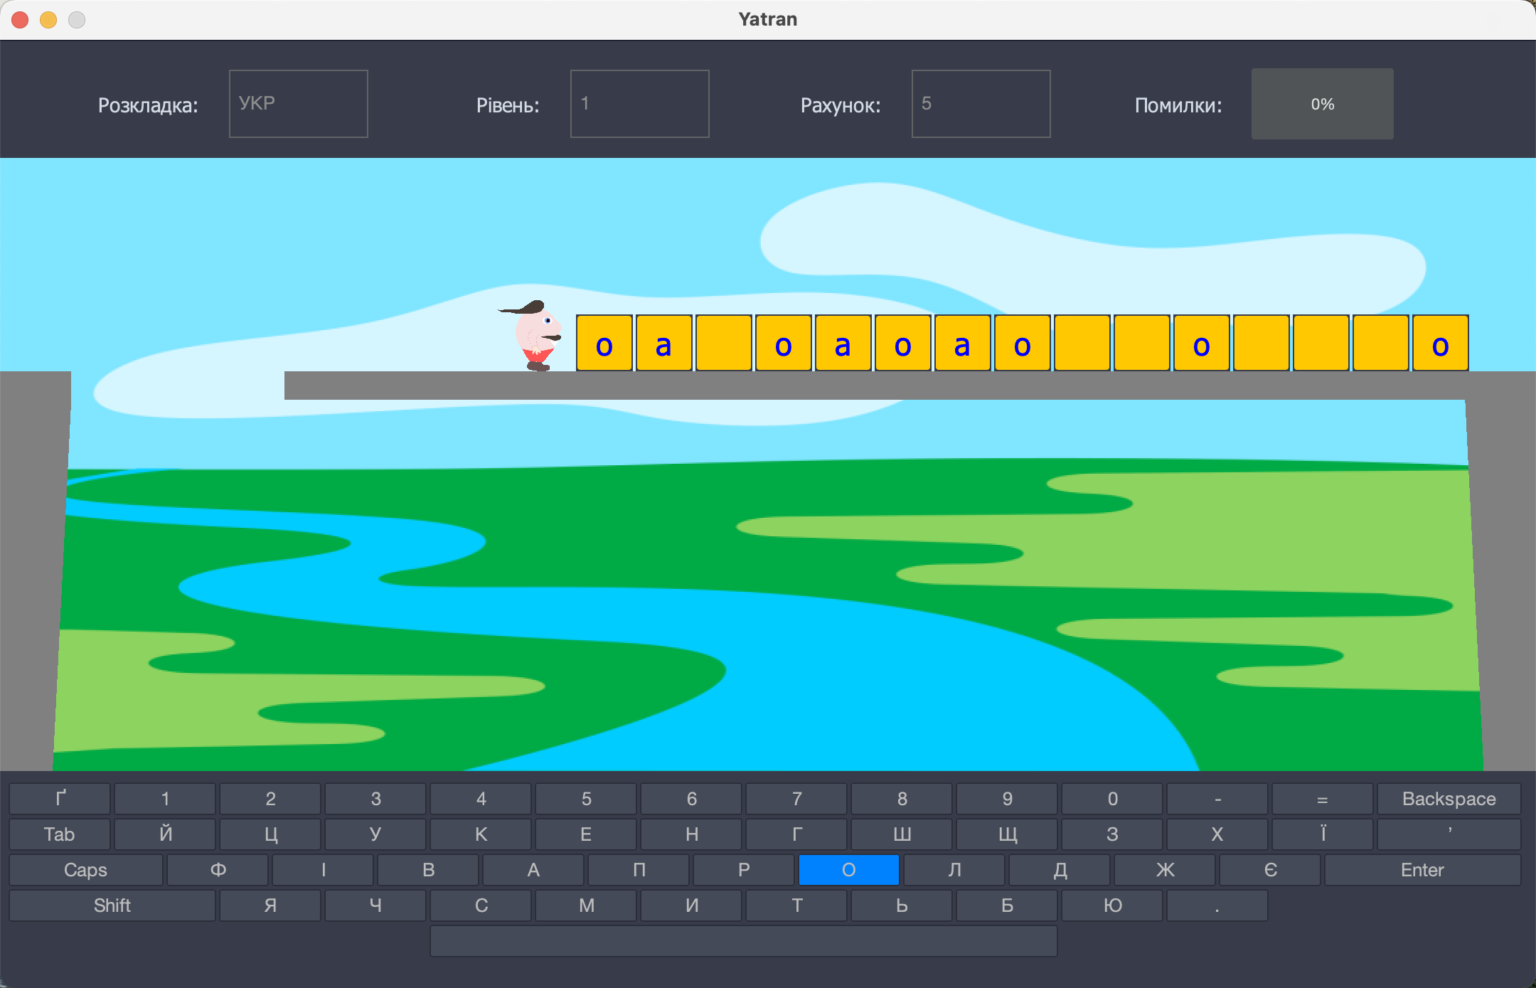Select the Рівень level field
The height and width of the screenshot is (988, 1536).
pos(639,104)
